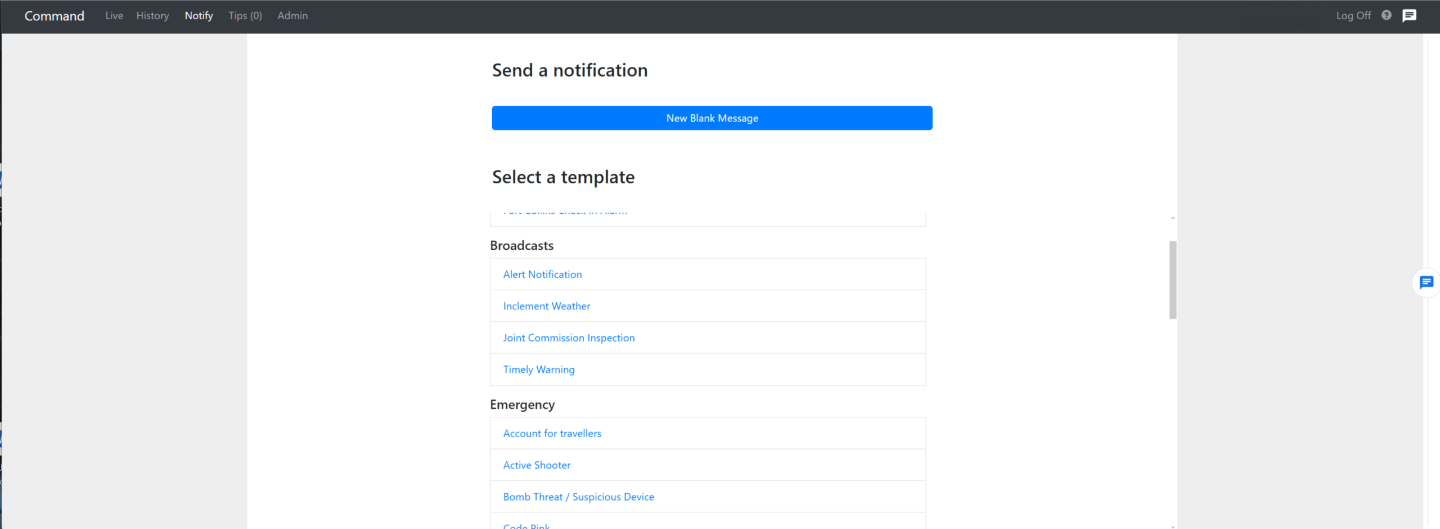Open the Joint Commission Inspection template
Viewport: 1440px width, 529px height.
click(568, 338)
